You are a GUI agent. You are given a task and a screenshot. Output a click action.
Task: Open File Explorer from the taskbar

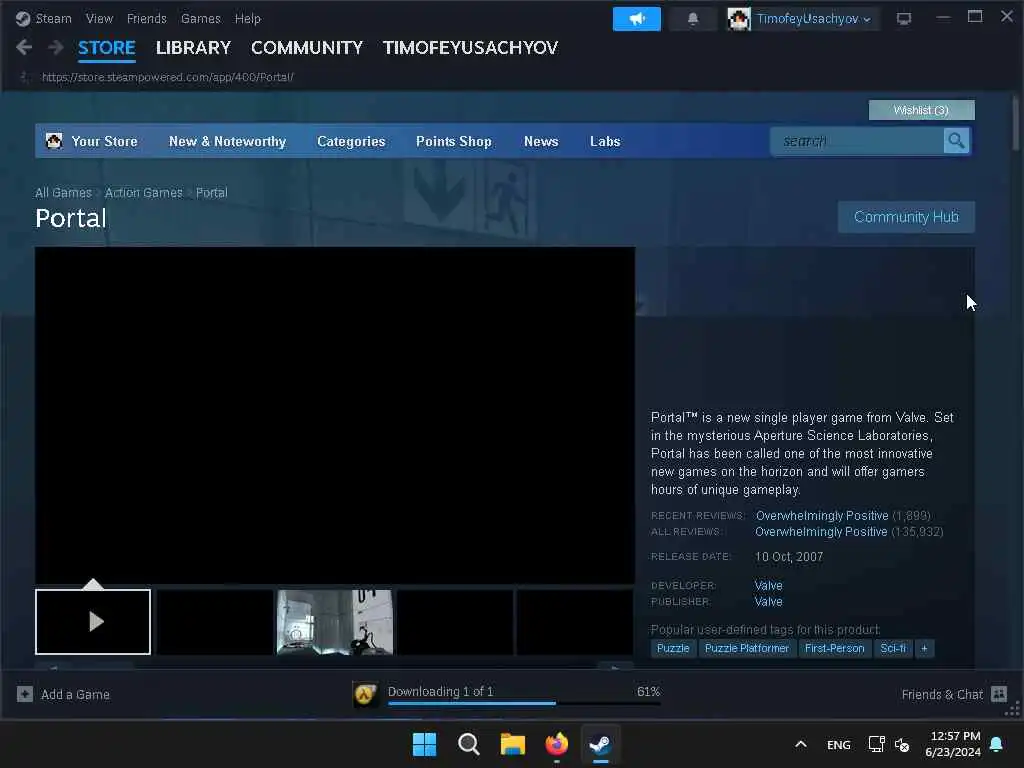click(513, 744)
